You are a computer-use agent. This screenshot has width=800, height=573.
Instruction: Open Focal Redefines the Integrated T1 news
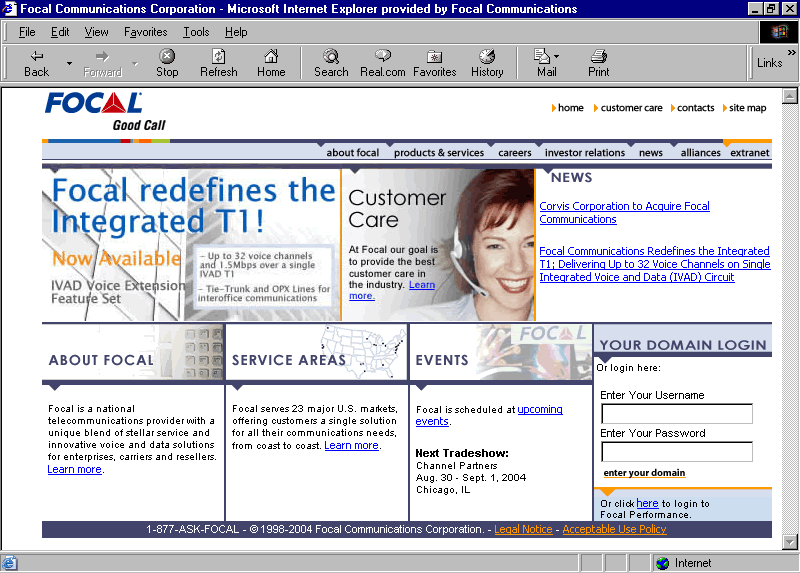coord(655,264)
